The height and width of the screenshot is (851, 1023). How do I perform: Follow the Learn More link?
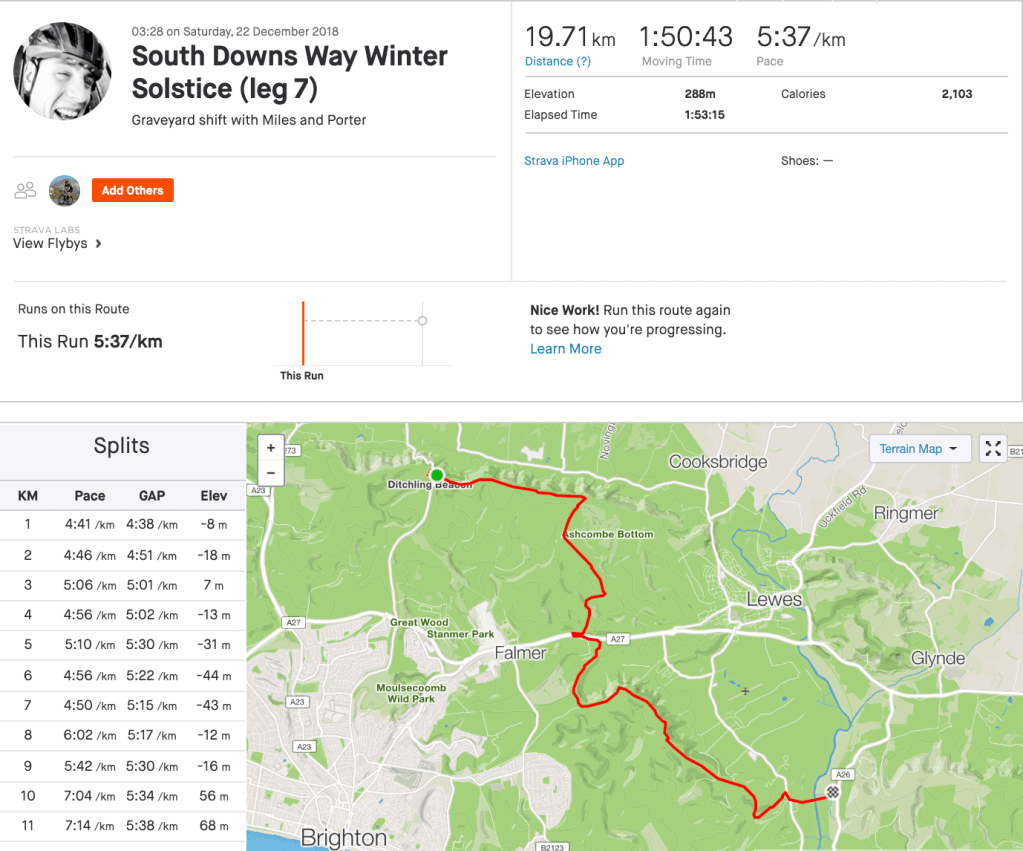point(565,349)
